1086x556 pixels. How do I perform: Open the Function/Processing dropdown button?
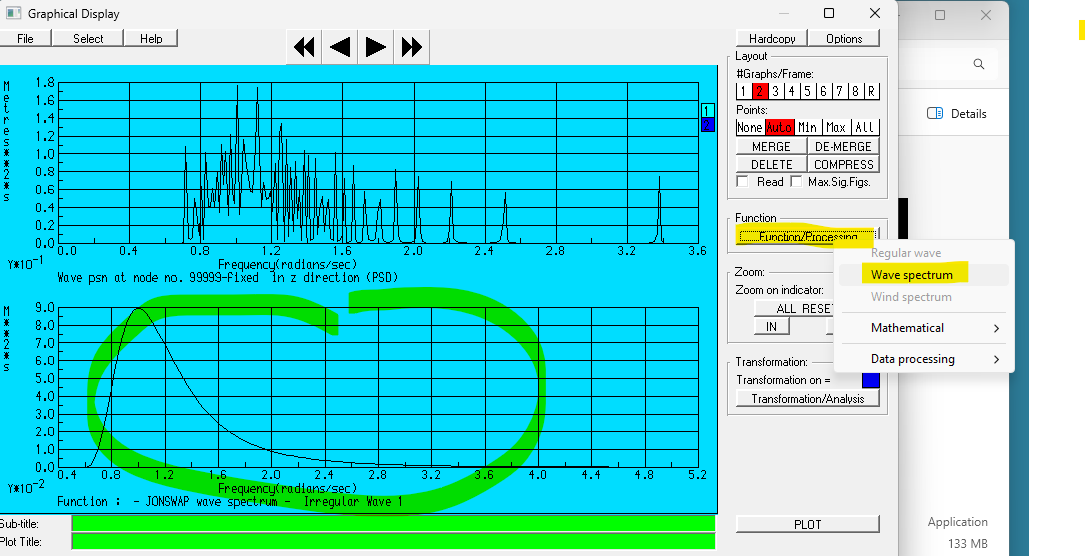[x=808, y=236]
